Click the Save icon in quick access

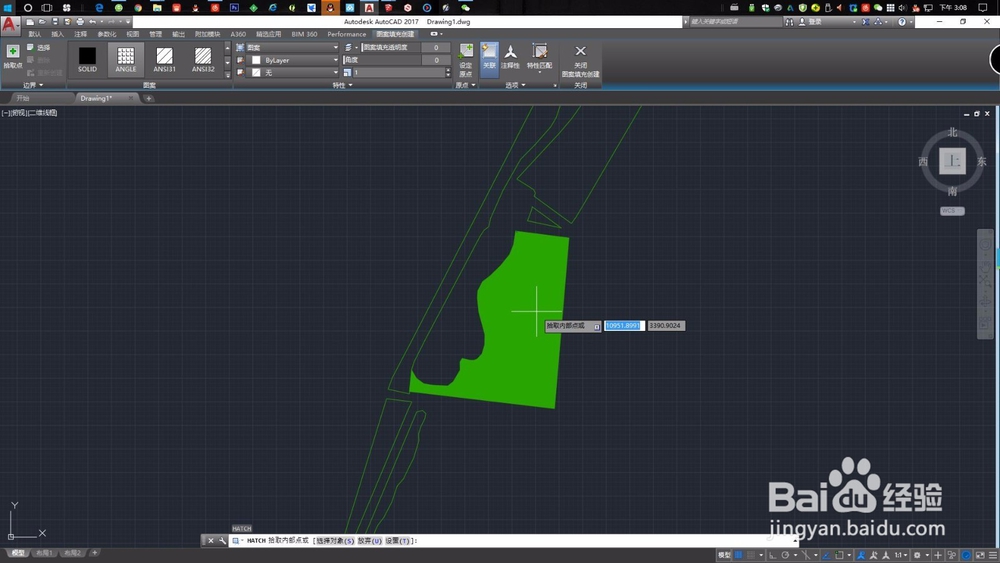(54, 22)
